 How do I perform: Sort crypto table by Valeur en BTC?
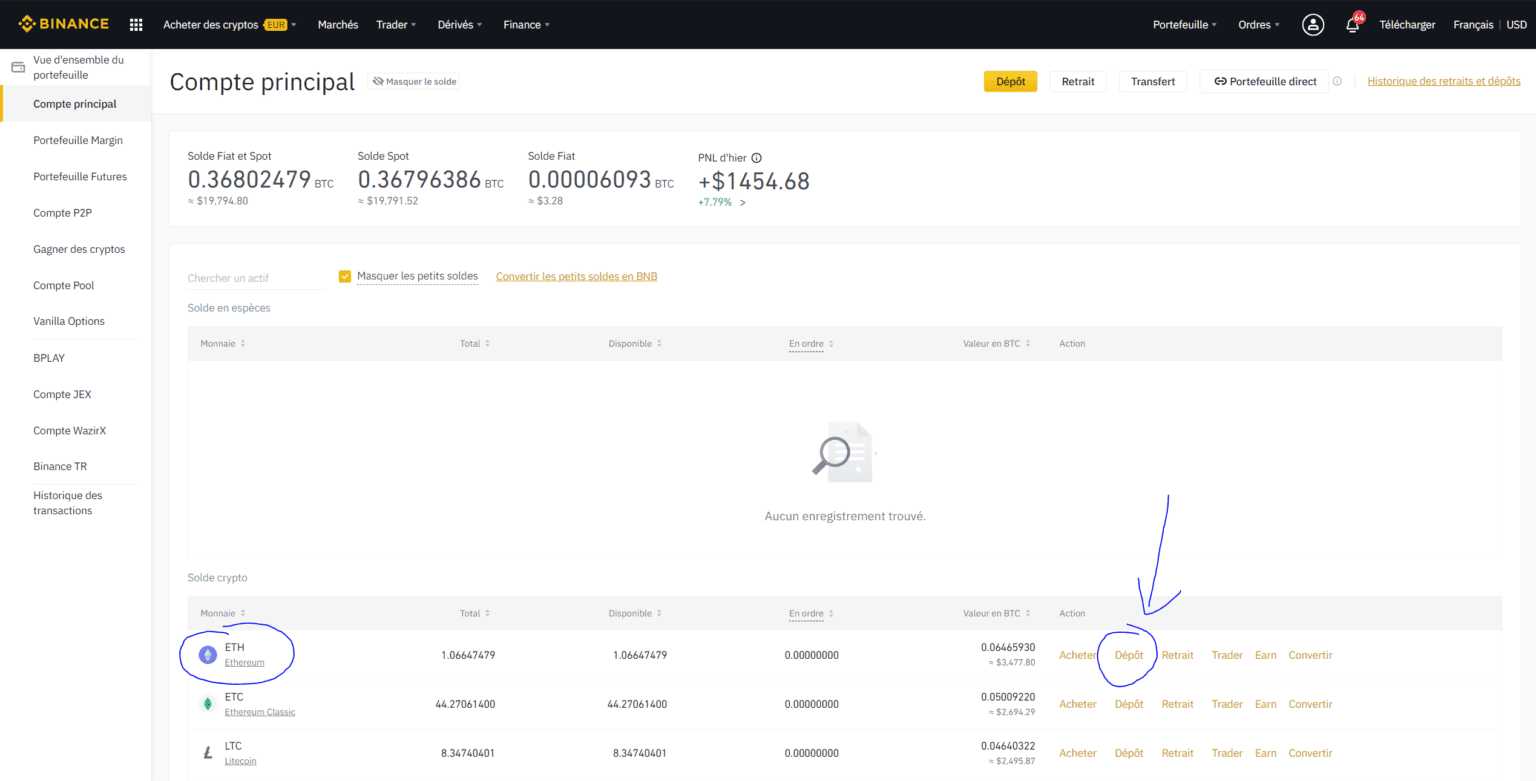point(1028,613)
